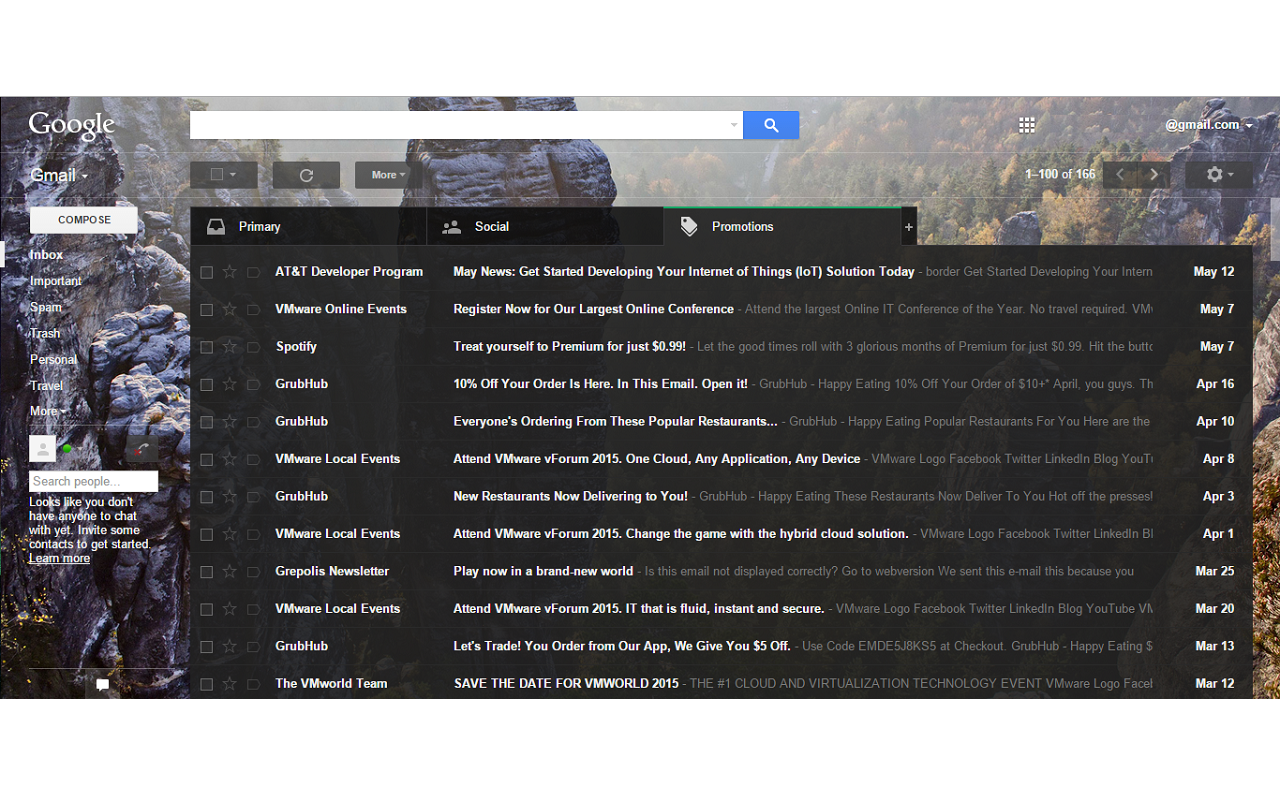Refresh the inbox with the reload icon
The image size is (1280, 800).
(x=306, y=175)
